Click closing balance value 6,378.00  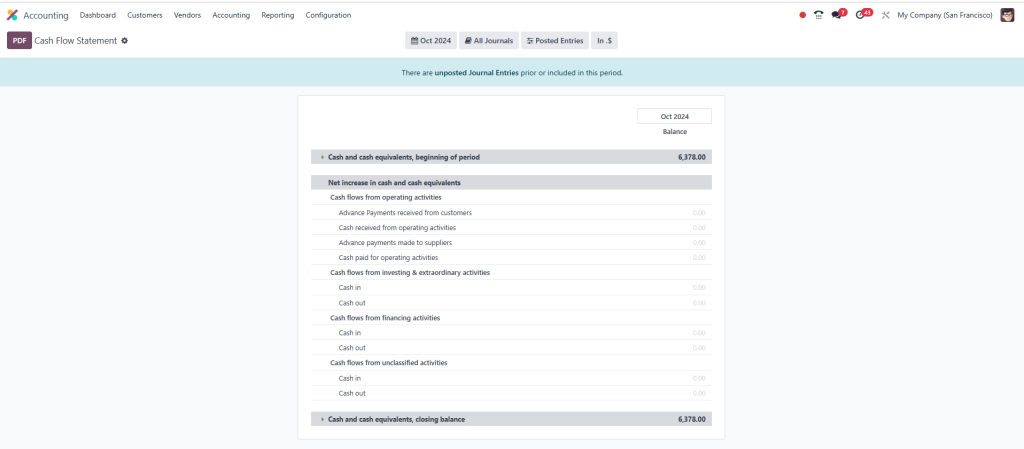[x=692, y=419]
